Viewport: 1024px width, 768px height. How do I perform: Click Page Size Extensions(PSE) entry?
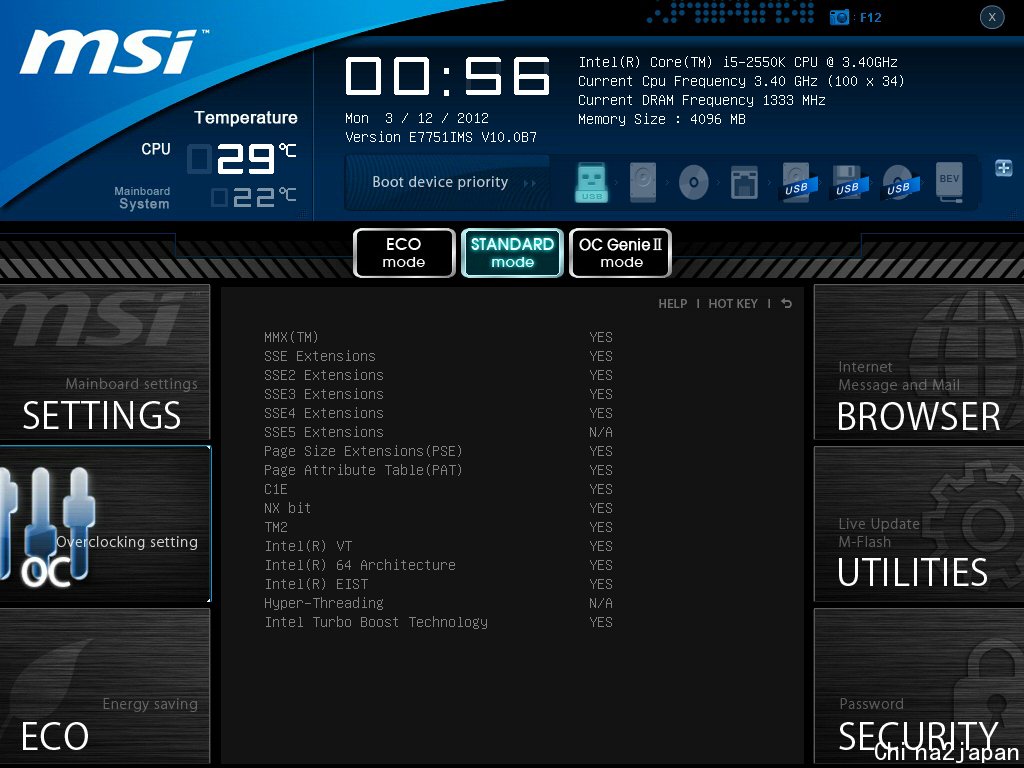pos(438,451)
